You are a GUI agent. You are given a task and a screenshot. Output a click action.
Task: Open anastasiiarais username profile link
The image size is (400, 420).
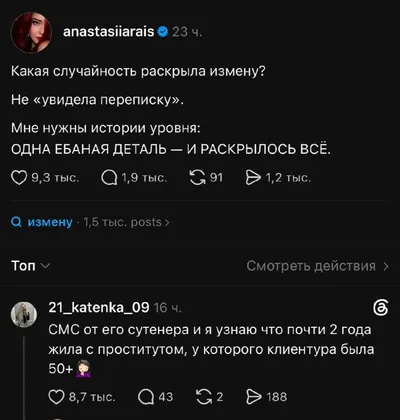(109, 32)
